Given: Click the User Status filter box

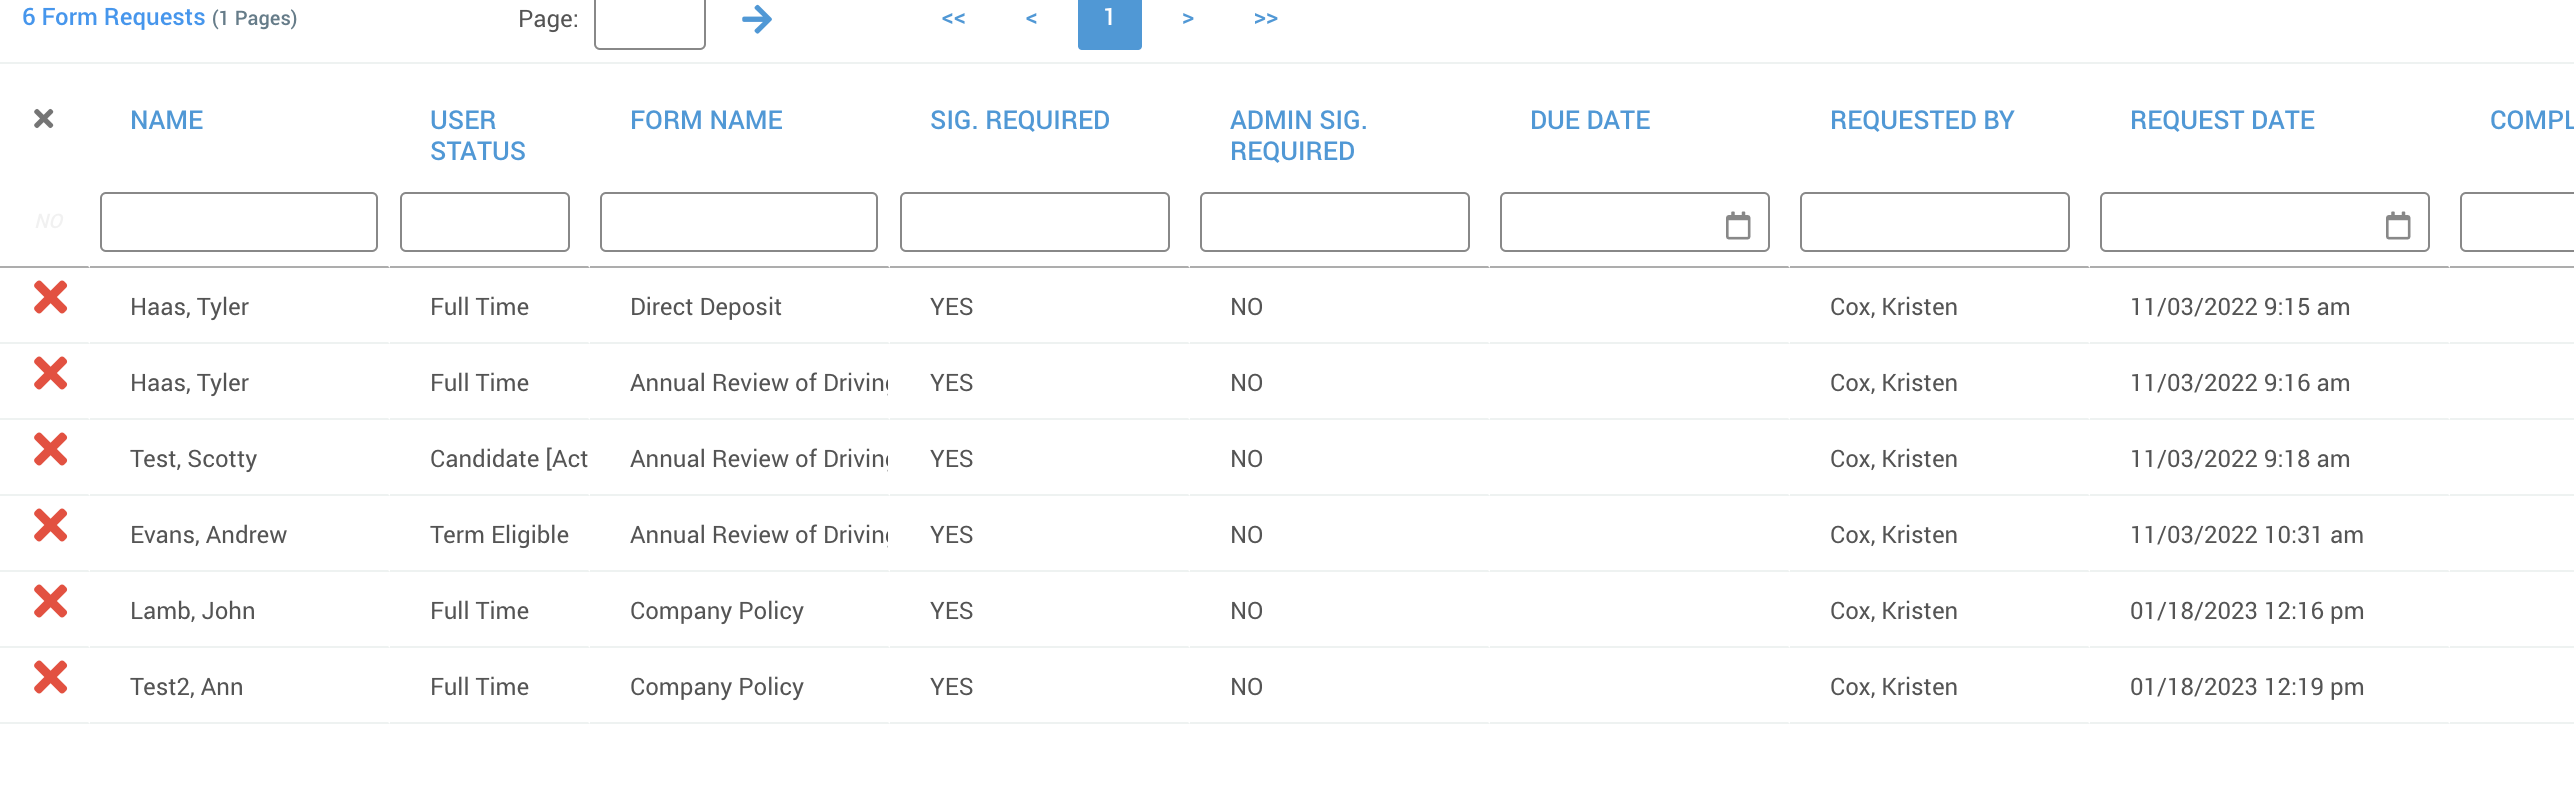Looking at the screenshot, I should tap(485, 222).
